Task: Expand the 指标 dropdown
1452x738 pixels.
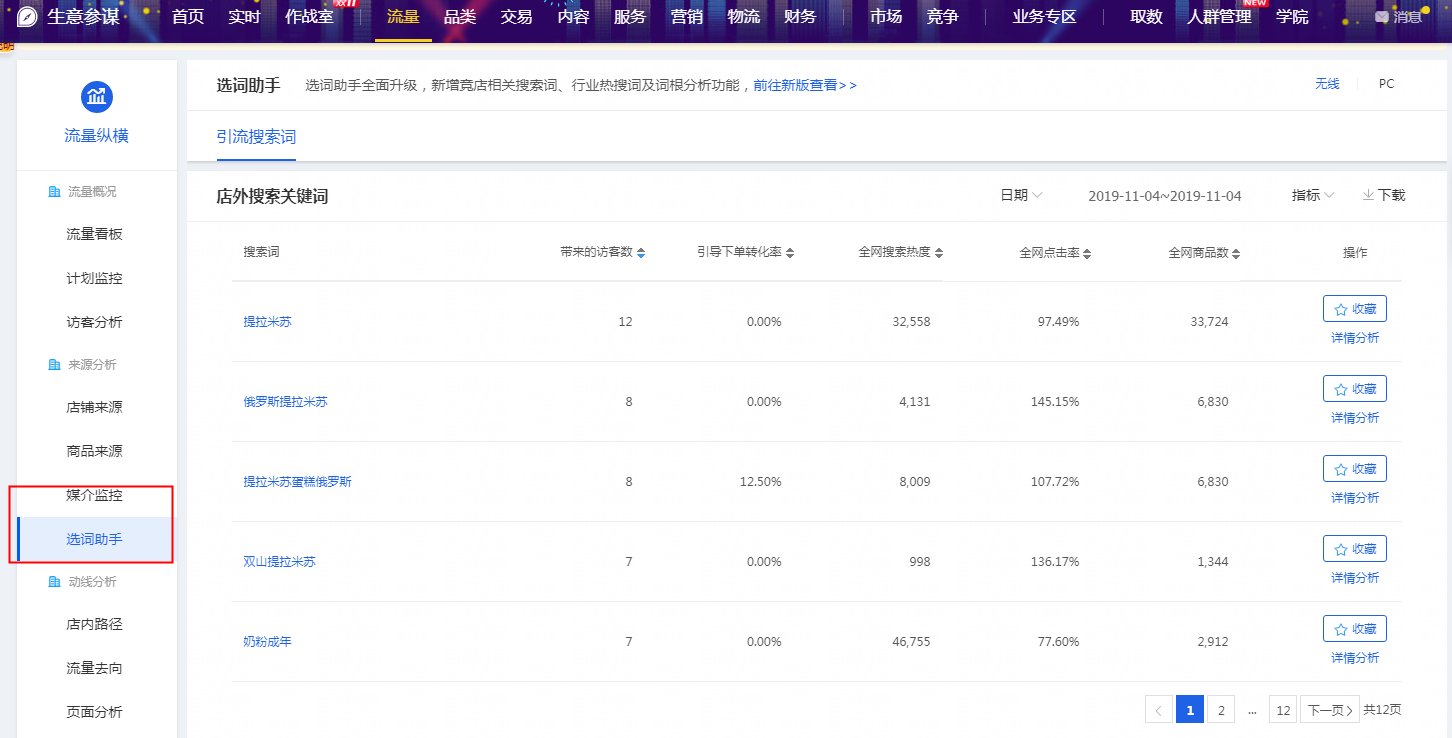Action: pos(1312,195)
